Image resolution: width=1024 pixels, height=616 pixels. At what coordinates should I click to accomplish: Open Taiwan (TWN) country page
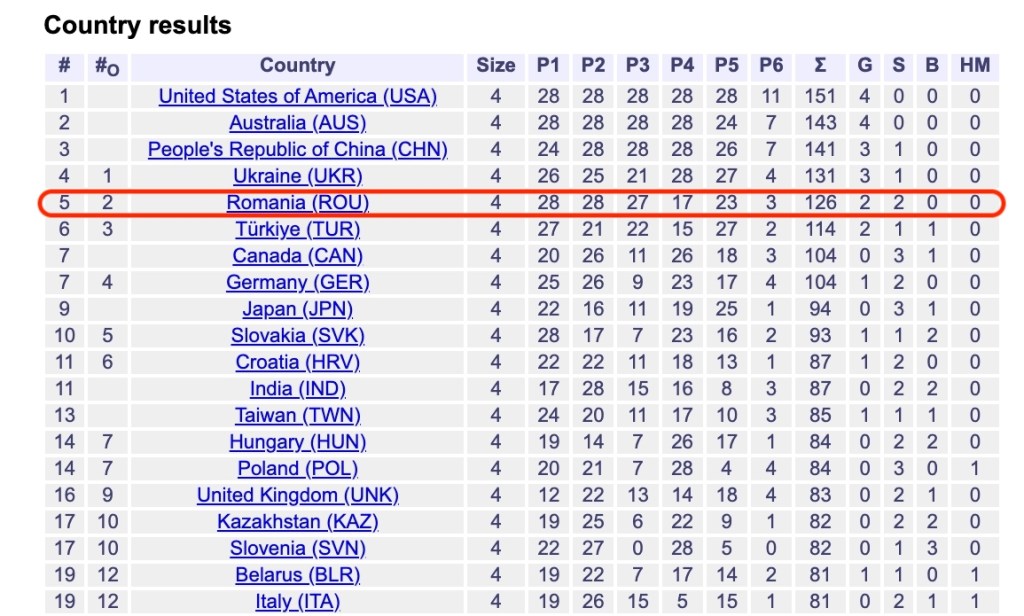pyautogui.click(x=297, y=415)
